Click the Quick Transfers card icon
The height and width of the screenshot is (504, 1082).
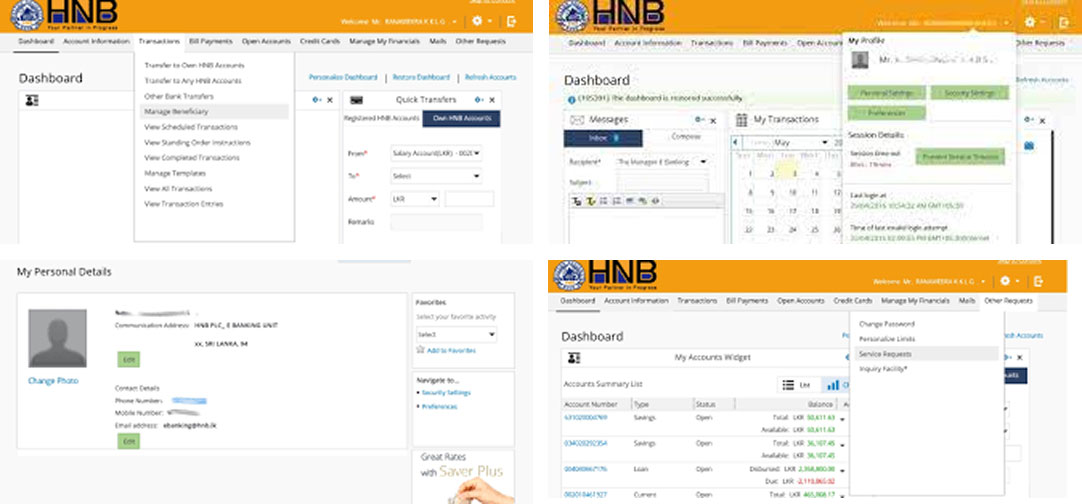coord(357,100)
